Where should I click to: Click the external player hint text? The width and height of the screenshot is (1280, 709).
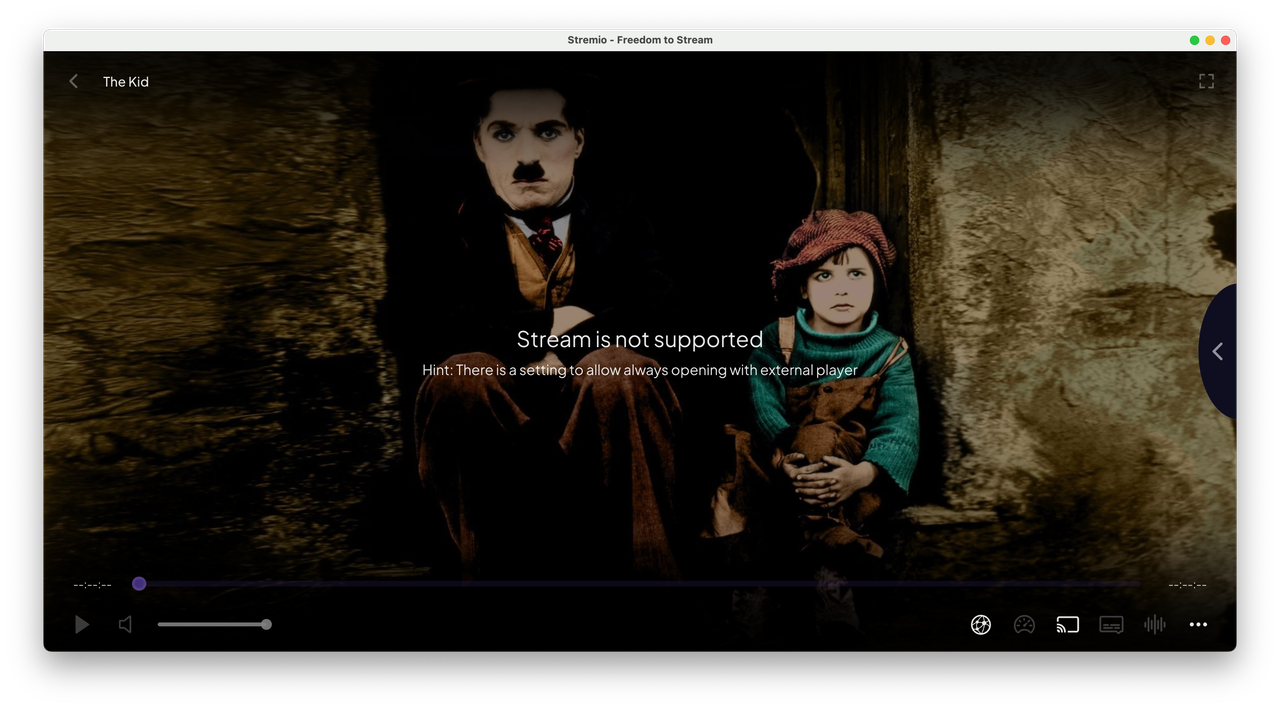pos(640,370)
